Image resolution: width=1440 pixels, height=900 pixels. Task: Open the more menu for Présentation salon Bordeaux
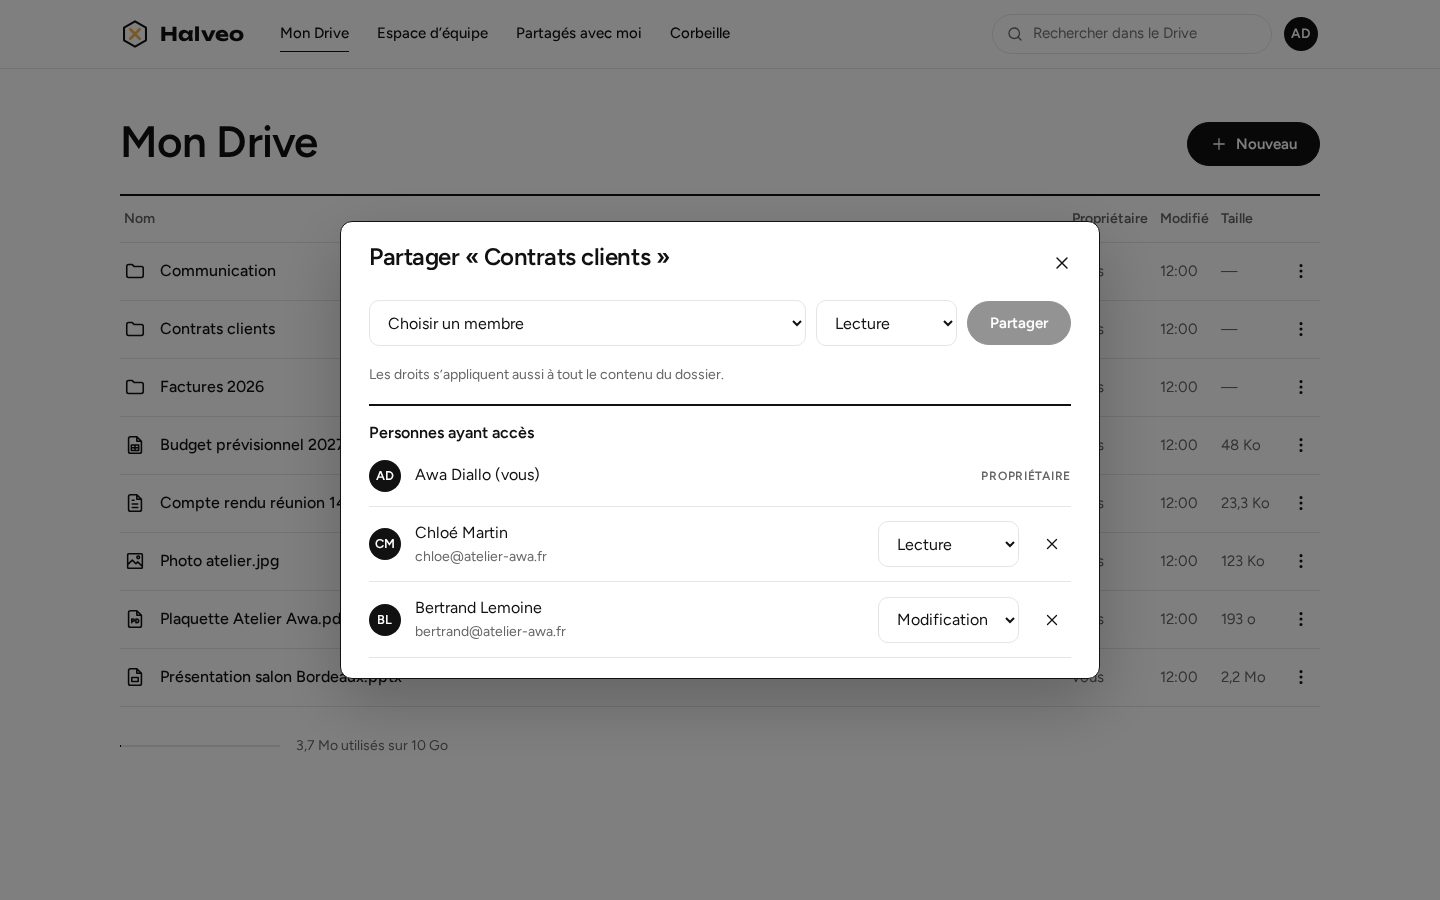click(x=1301, y=677)
